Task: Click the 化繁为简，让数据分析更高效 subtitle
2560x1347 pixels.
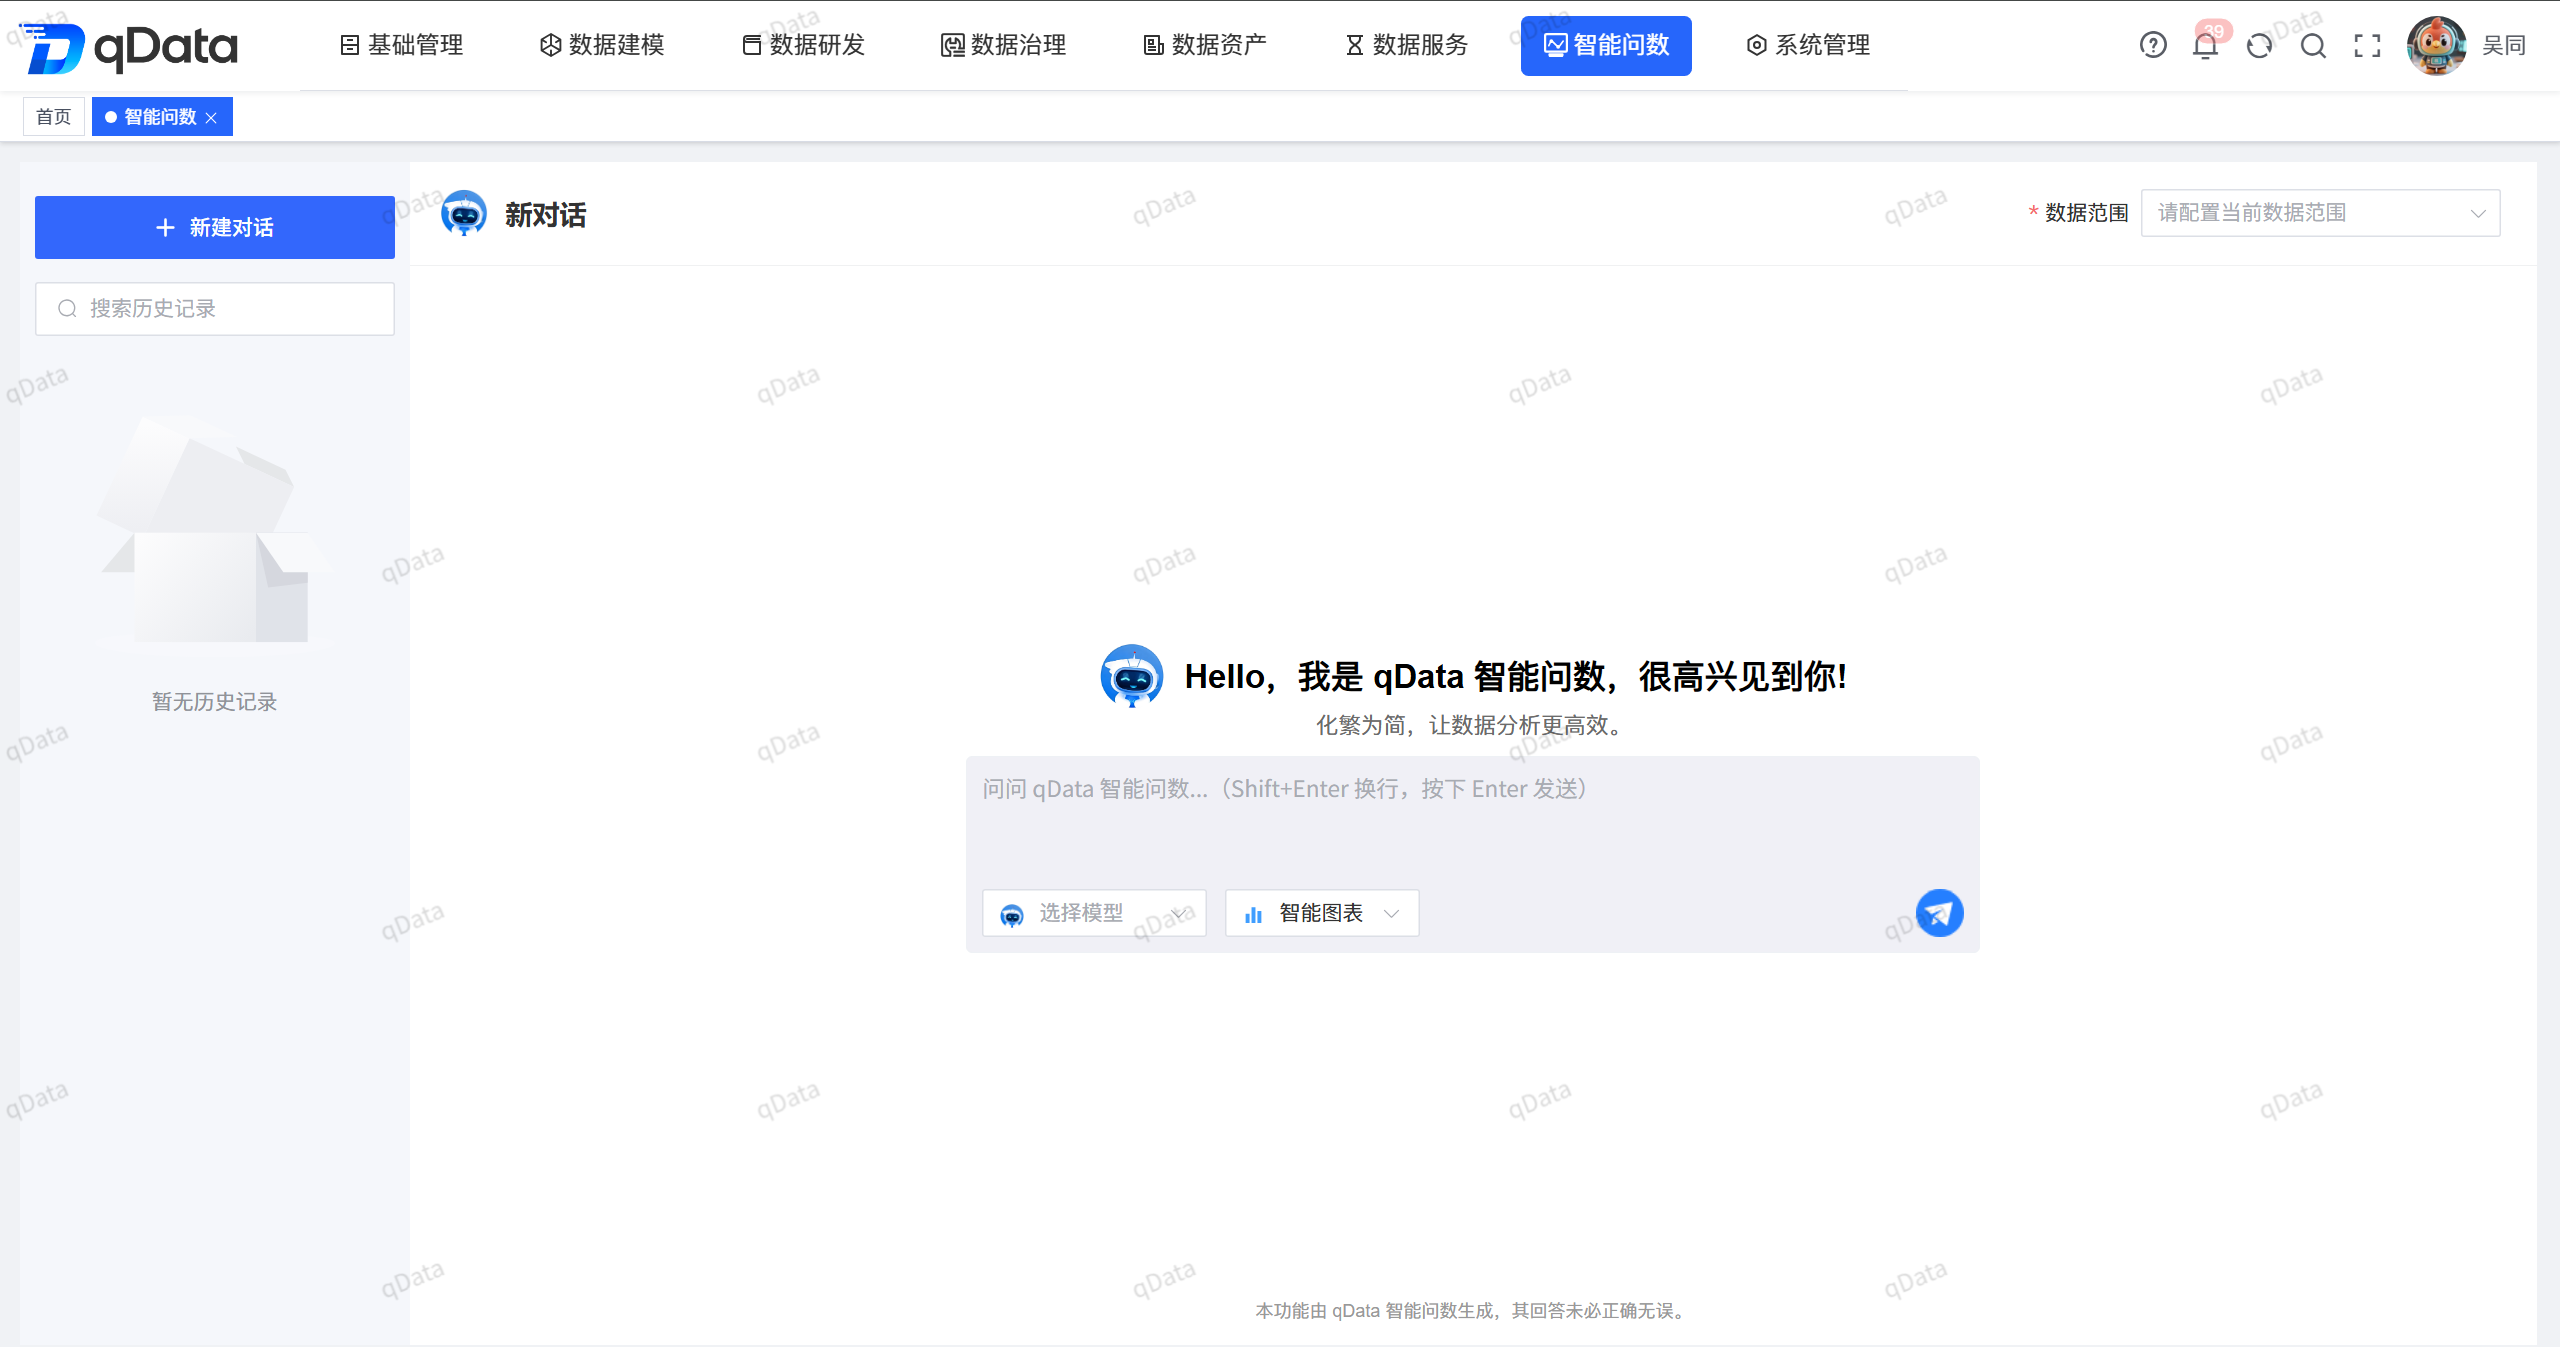Action: 1472,725
